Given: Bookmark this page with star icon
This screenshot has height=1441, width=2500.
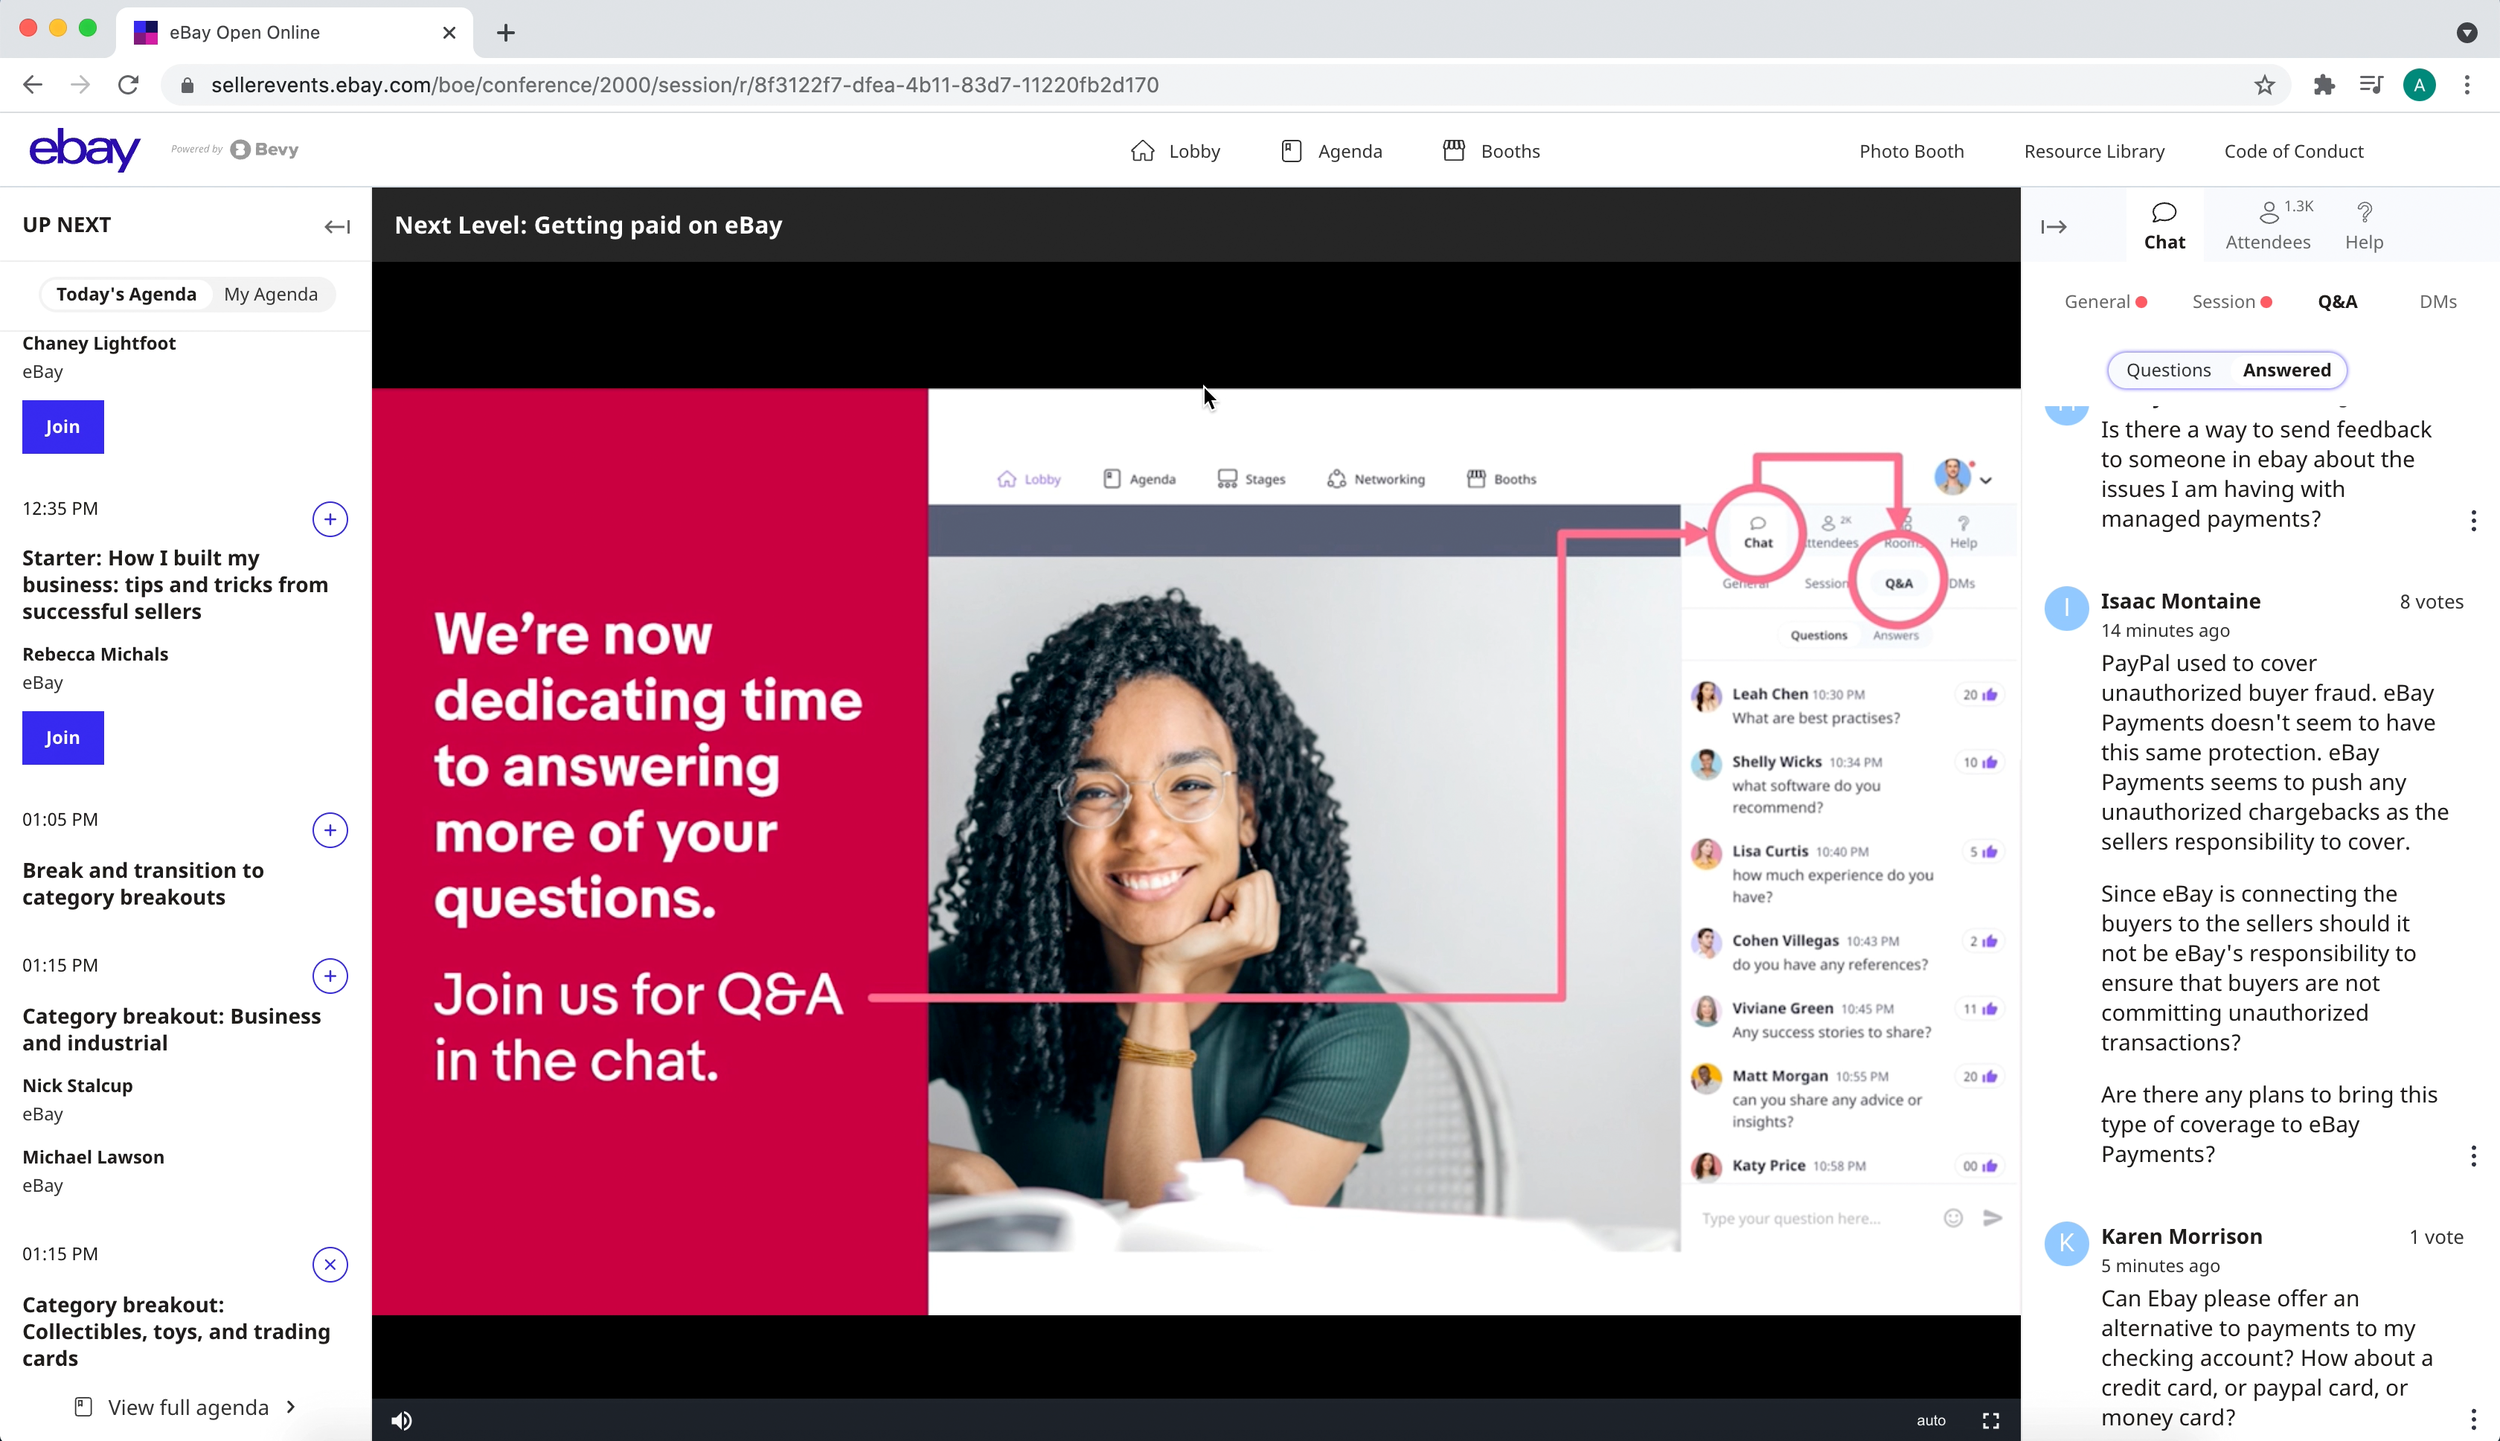Looking at the screenshot, I should click(x=2264, y=85).
